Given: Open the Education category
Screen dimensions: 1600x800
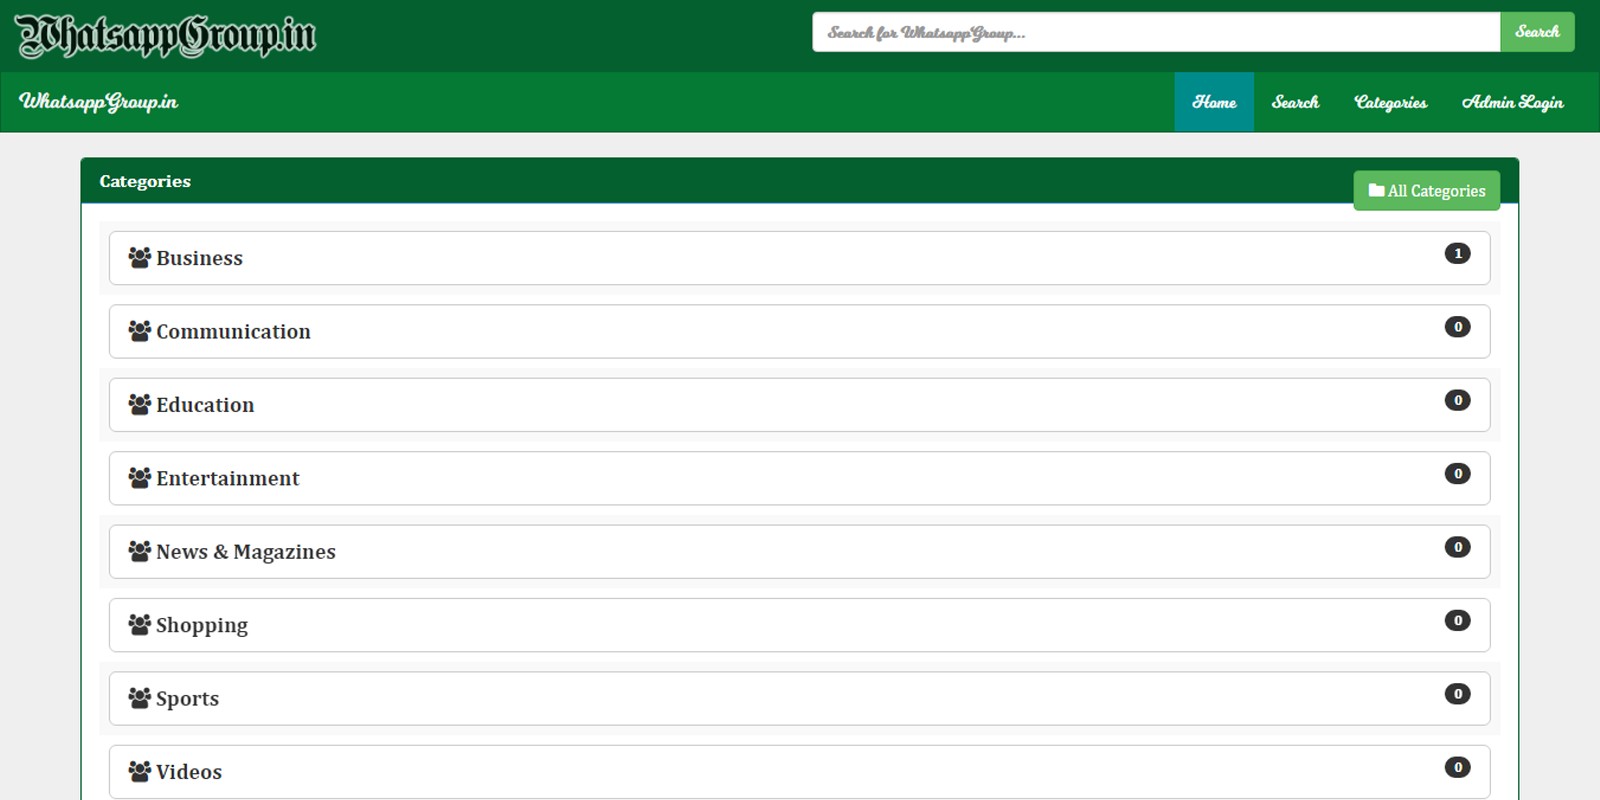Looking at the screenshot, I should pos(800,405).
